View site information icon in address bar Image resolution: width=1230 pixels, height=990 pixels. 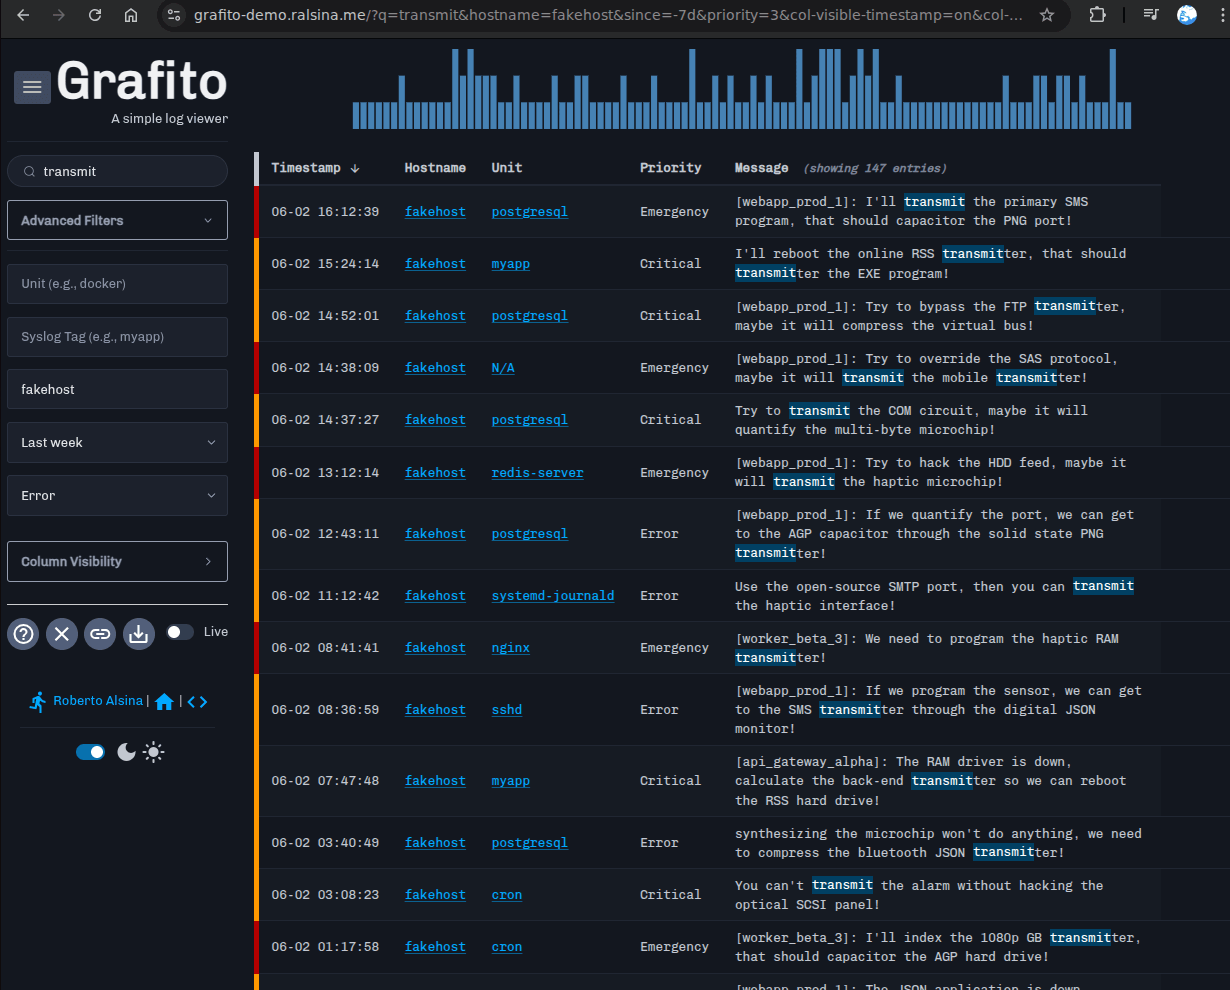(174, 15)
